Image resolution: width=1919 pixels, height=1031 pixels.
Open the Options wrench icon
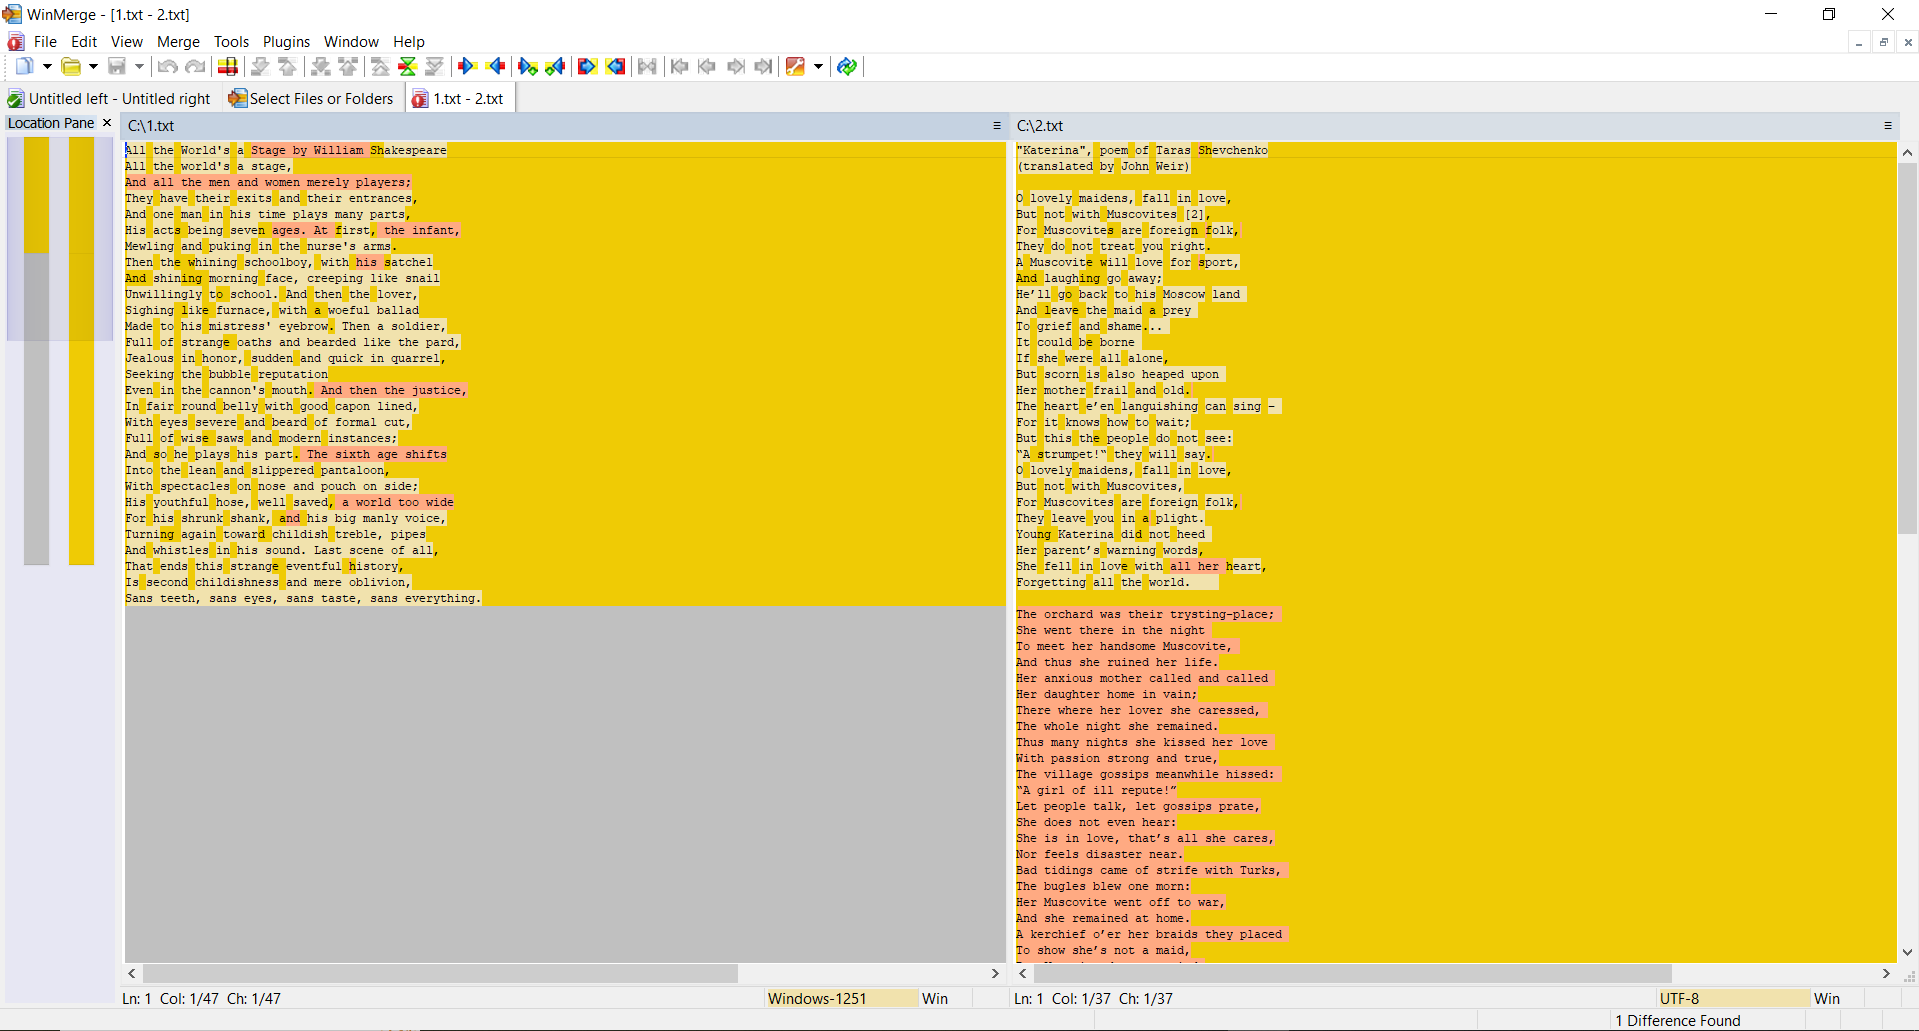(795, 66)
